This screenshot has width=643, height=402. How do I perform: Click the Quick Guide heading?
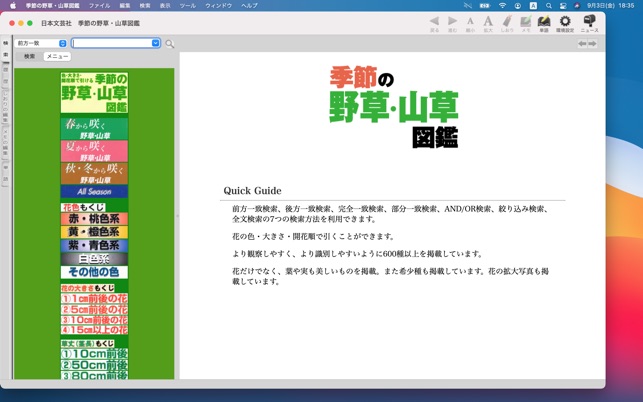point(252,191)
